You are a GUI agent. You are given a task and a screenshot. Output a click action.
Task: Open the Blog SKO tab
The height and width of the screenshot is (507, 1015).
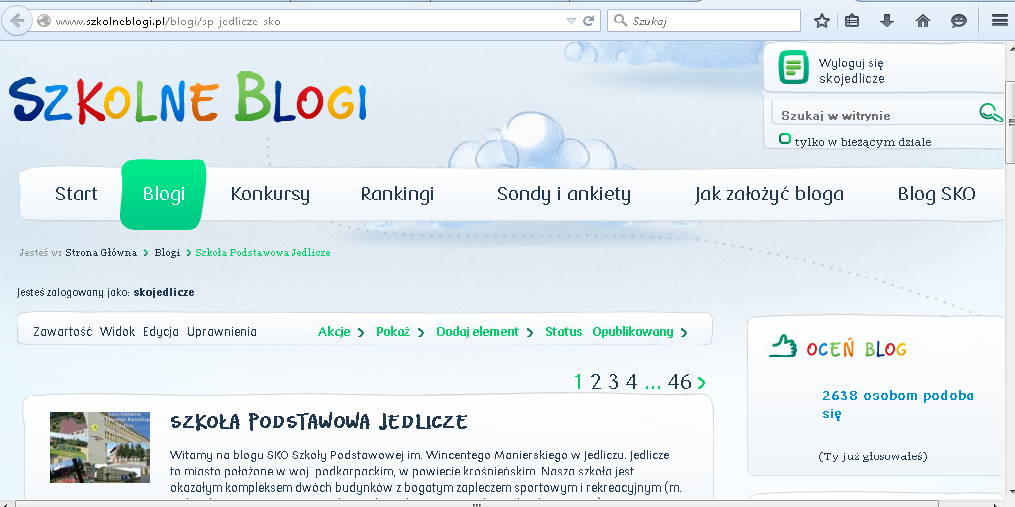pyautogui.click(x=936, y=194)
